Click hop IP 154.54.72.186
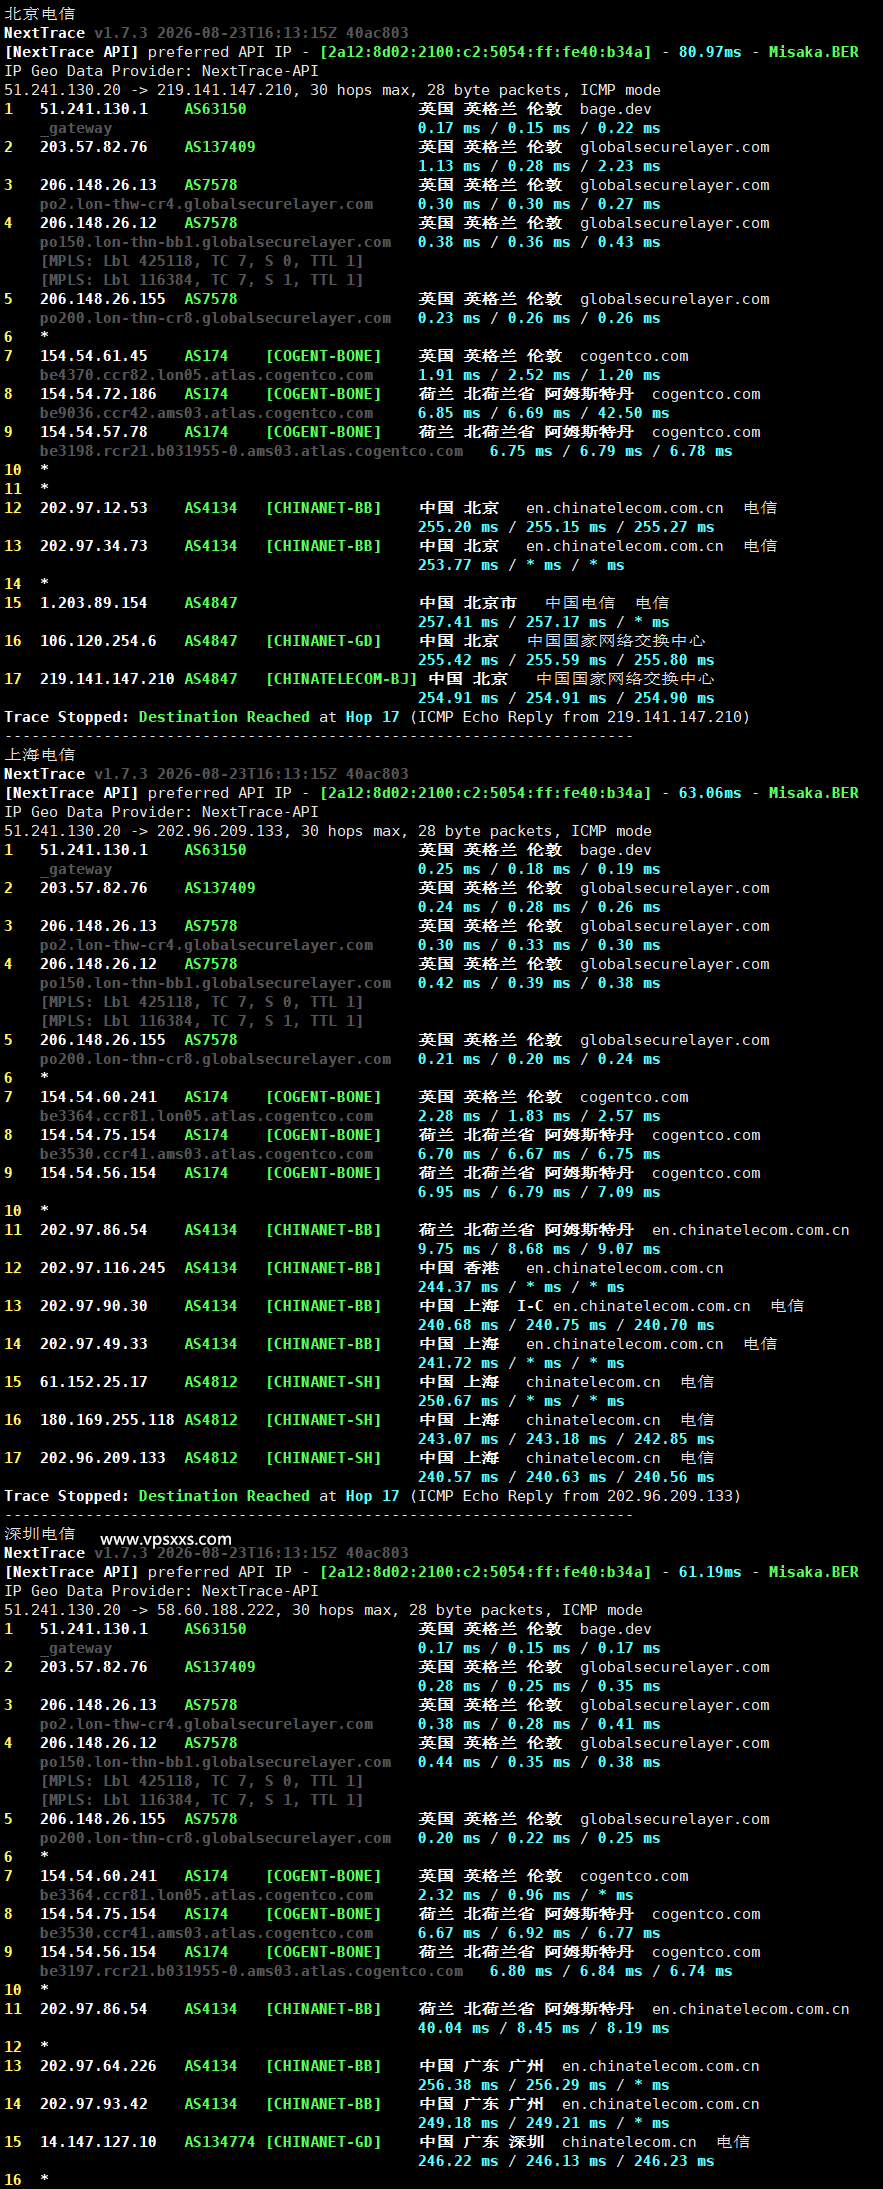Screen dimensions: 883x2189 tap(98, 394)
